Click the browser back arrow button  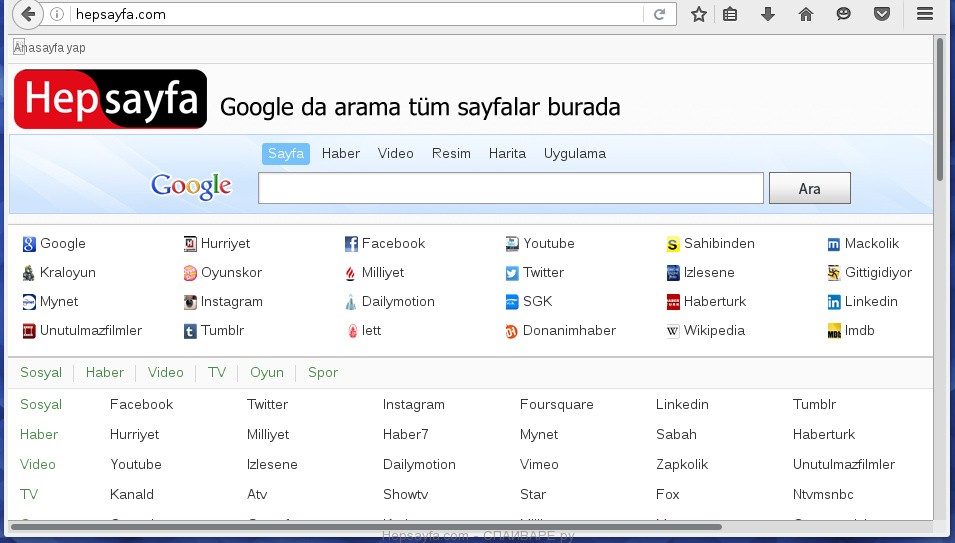(29, 14)
